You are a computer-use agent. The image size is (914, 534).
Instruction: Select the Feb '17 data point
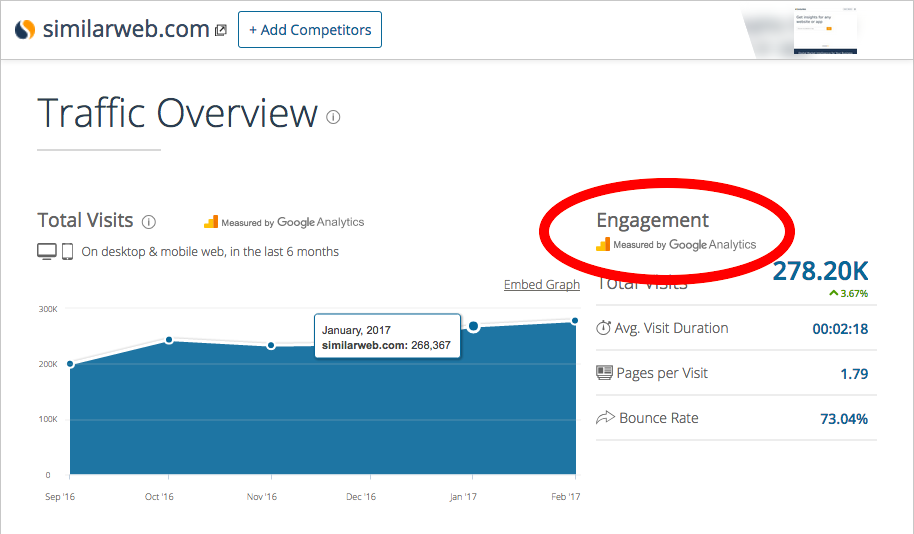tap(575, 321)
